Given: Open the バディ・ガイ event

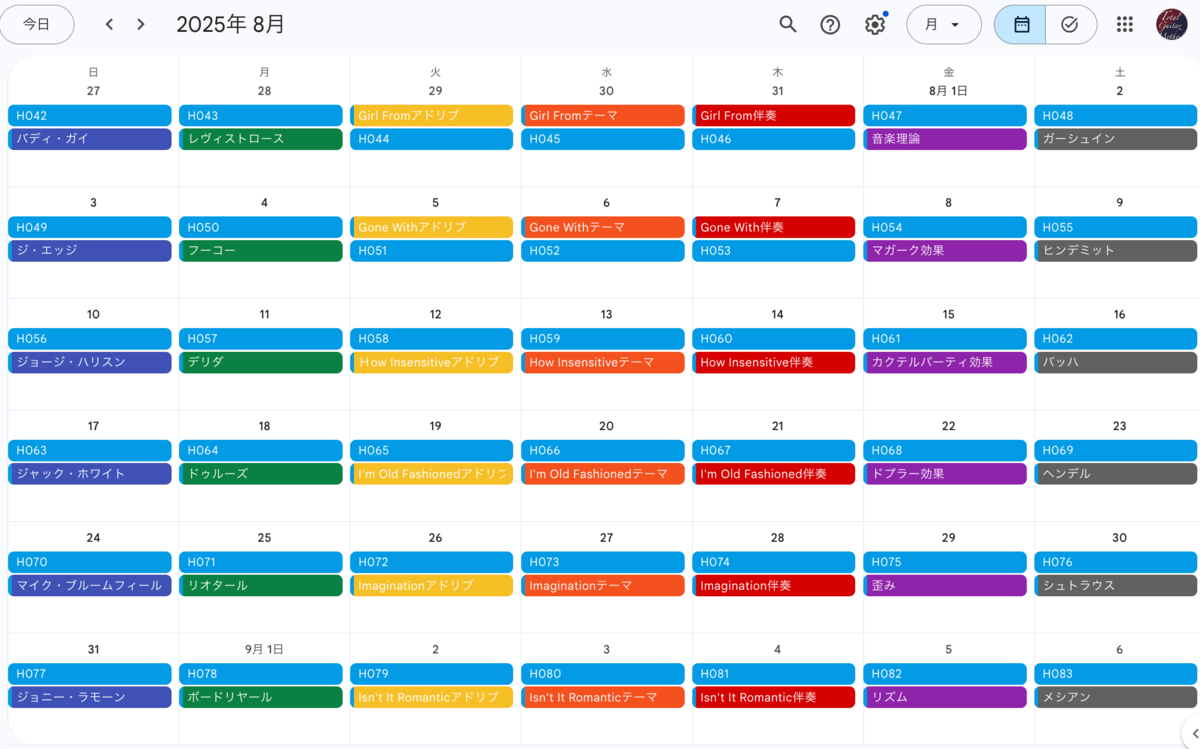Looking at the screenshot, I should coord(90,139).
